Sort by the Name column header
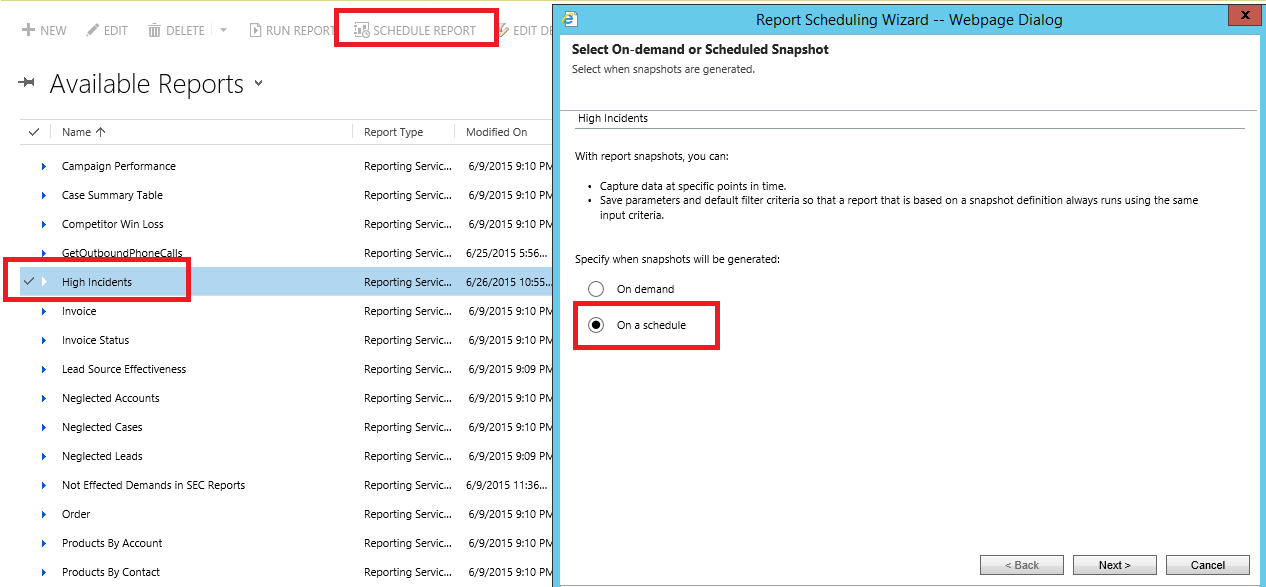This screenshot has width=1266, height=587. point(77,132)
